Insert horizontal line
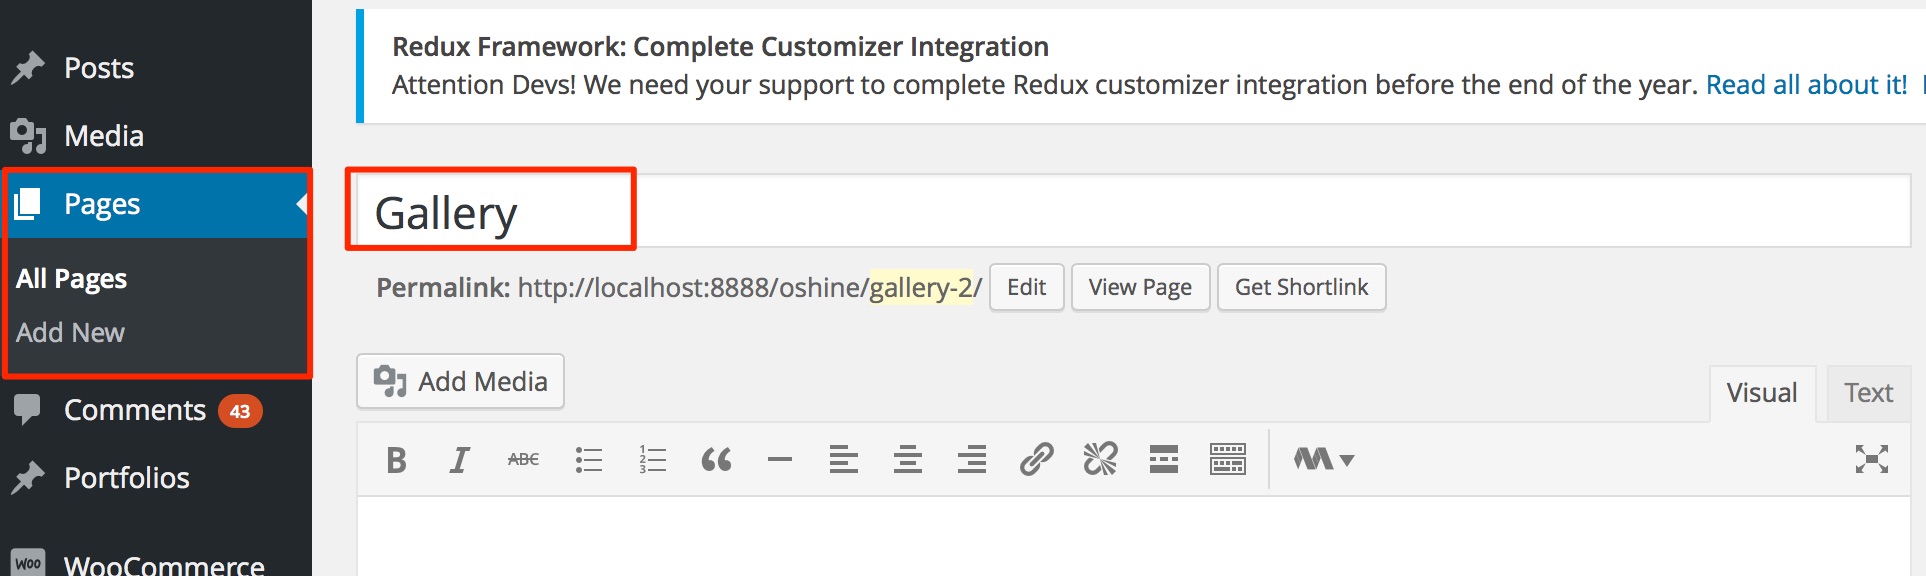The width and height of the screenshot is (1926, 576). [x=780, y=460]
